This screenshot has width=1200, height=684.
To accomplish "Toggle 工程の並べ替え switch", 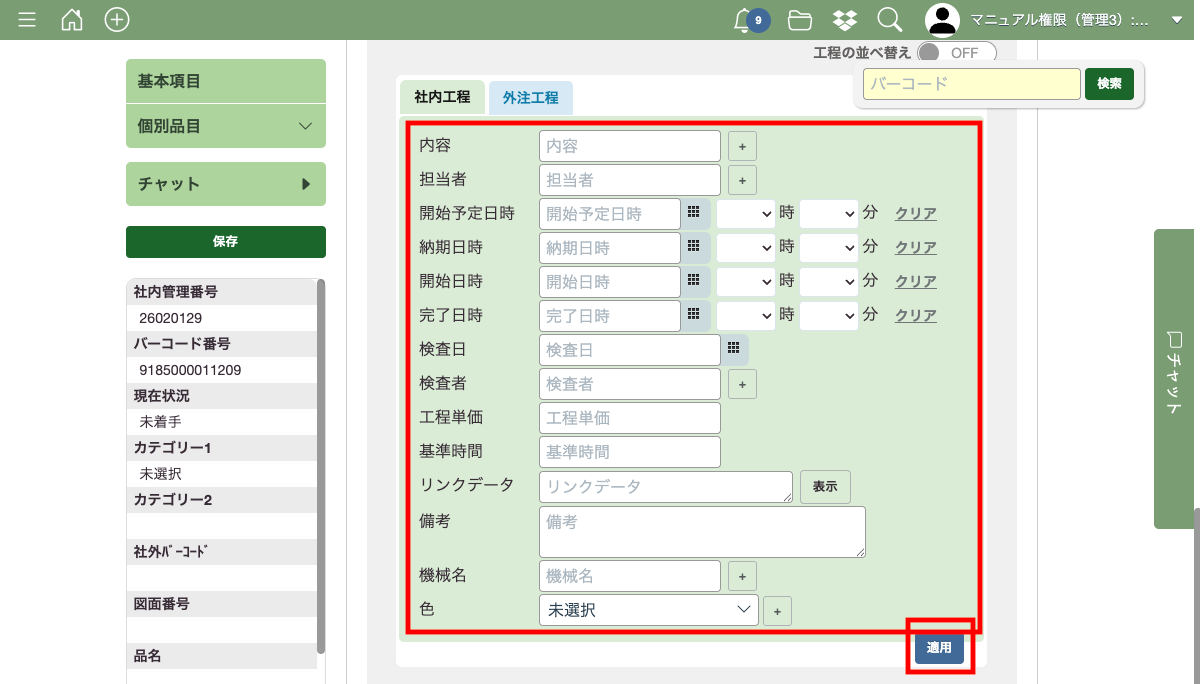I will [x=956, y=52].
